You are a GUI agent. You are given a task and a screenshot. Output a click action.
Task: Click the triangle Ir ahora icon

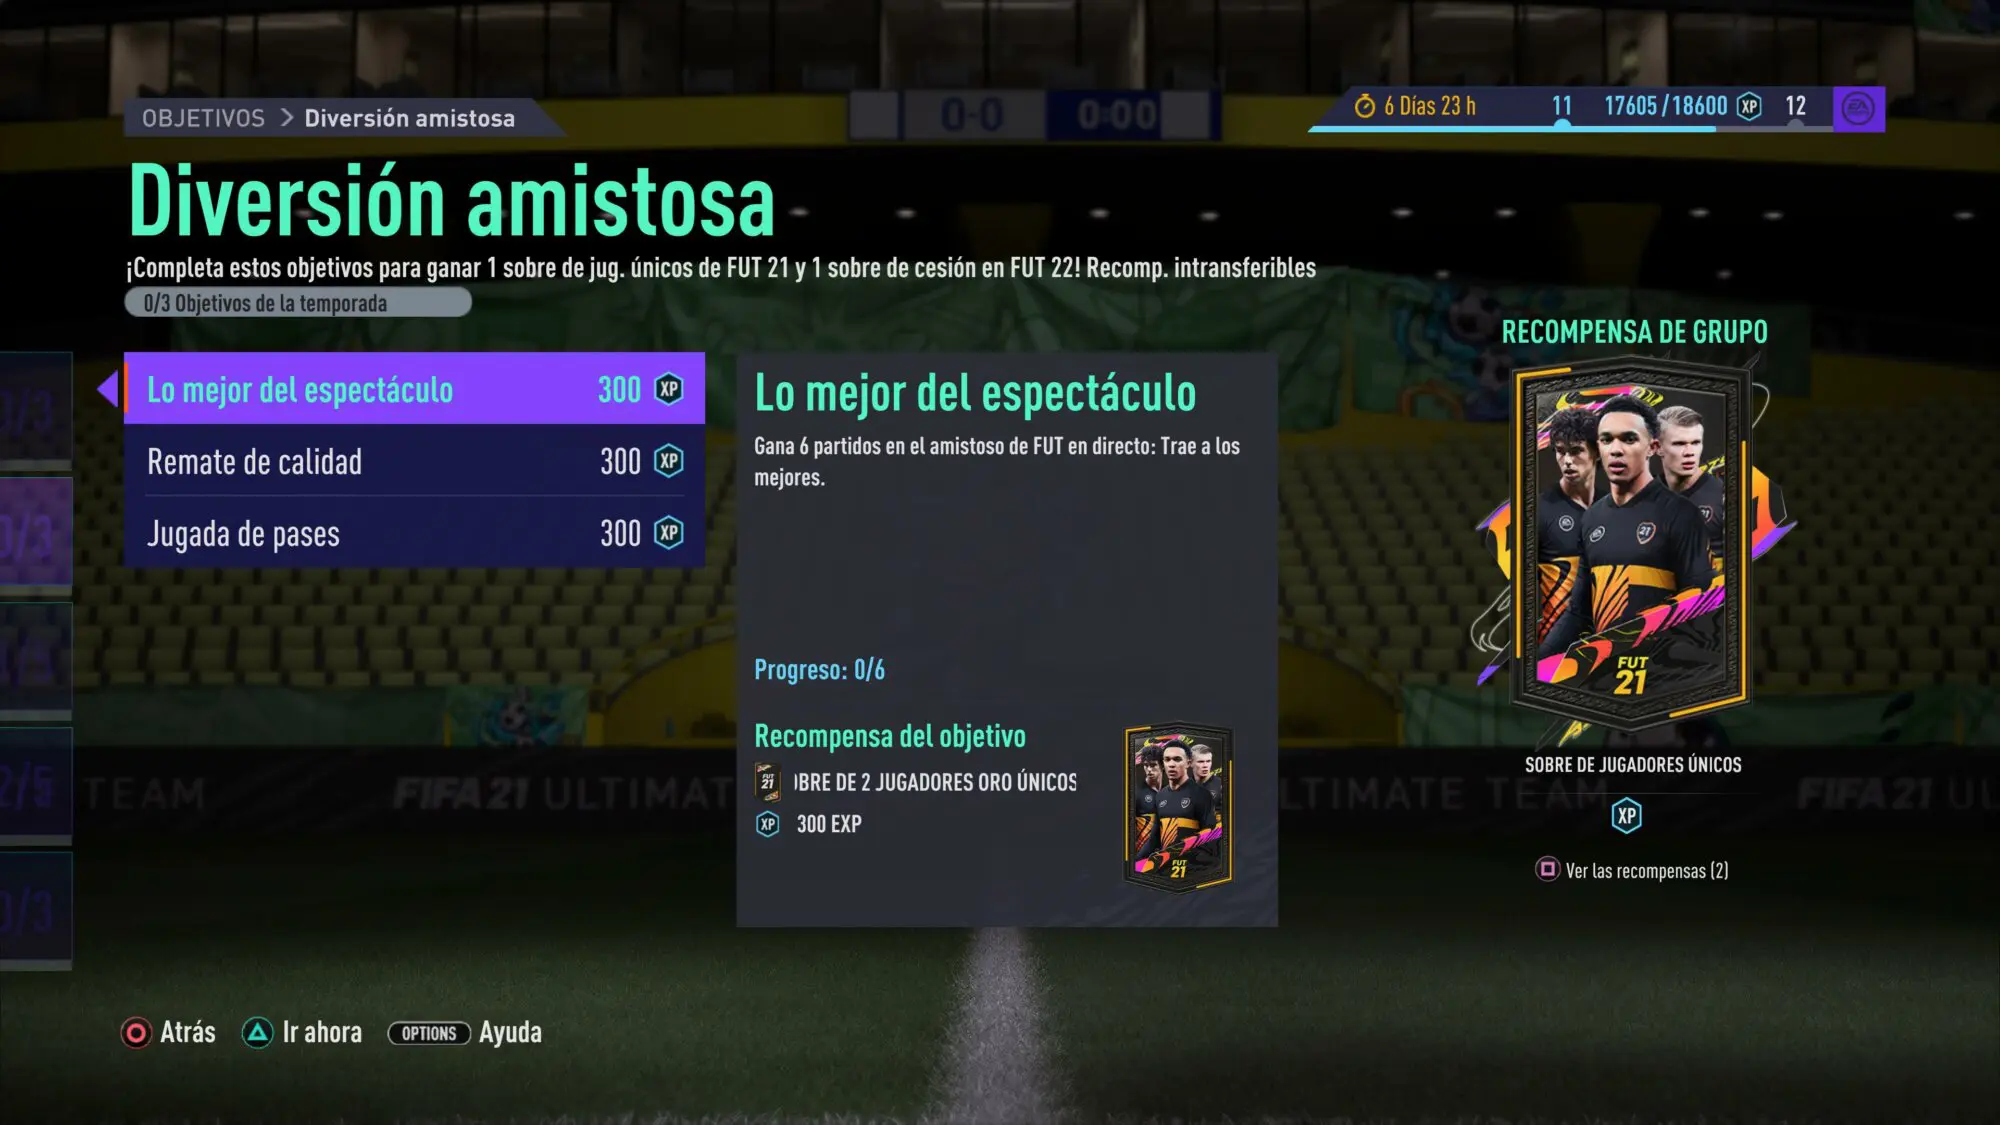tap(257, 1032)
